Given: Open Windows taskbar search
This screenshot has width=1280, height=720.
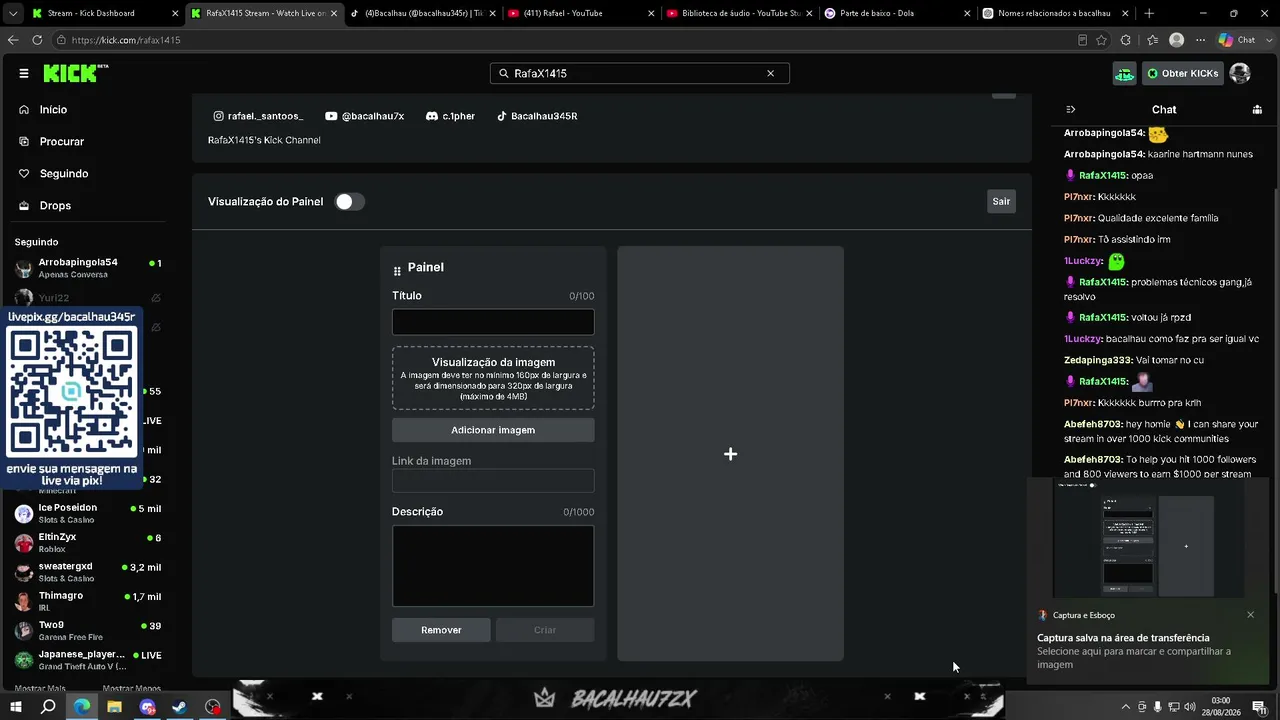Looking at the screenshot, I should point(48,707).
